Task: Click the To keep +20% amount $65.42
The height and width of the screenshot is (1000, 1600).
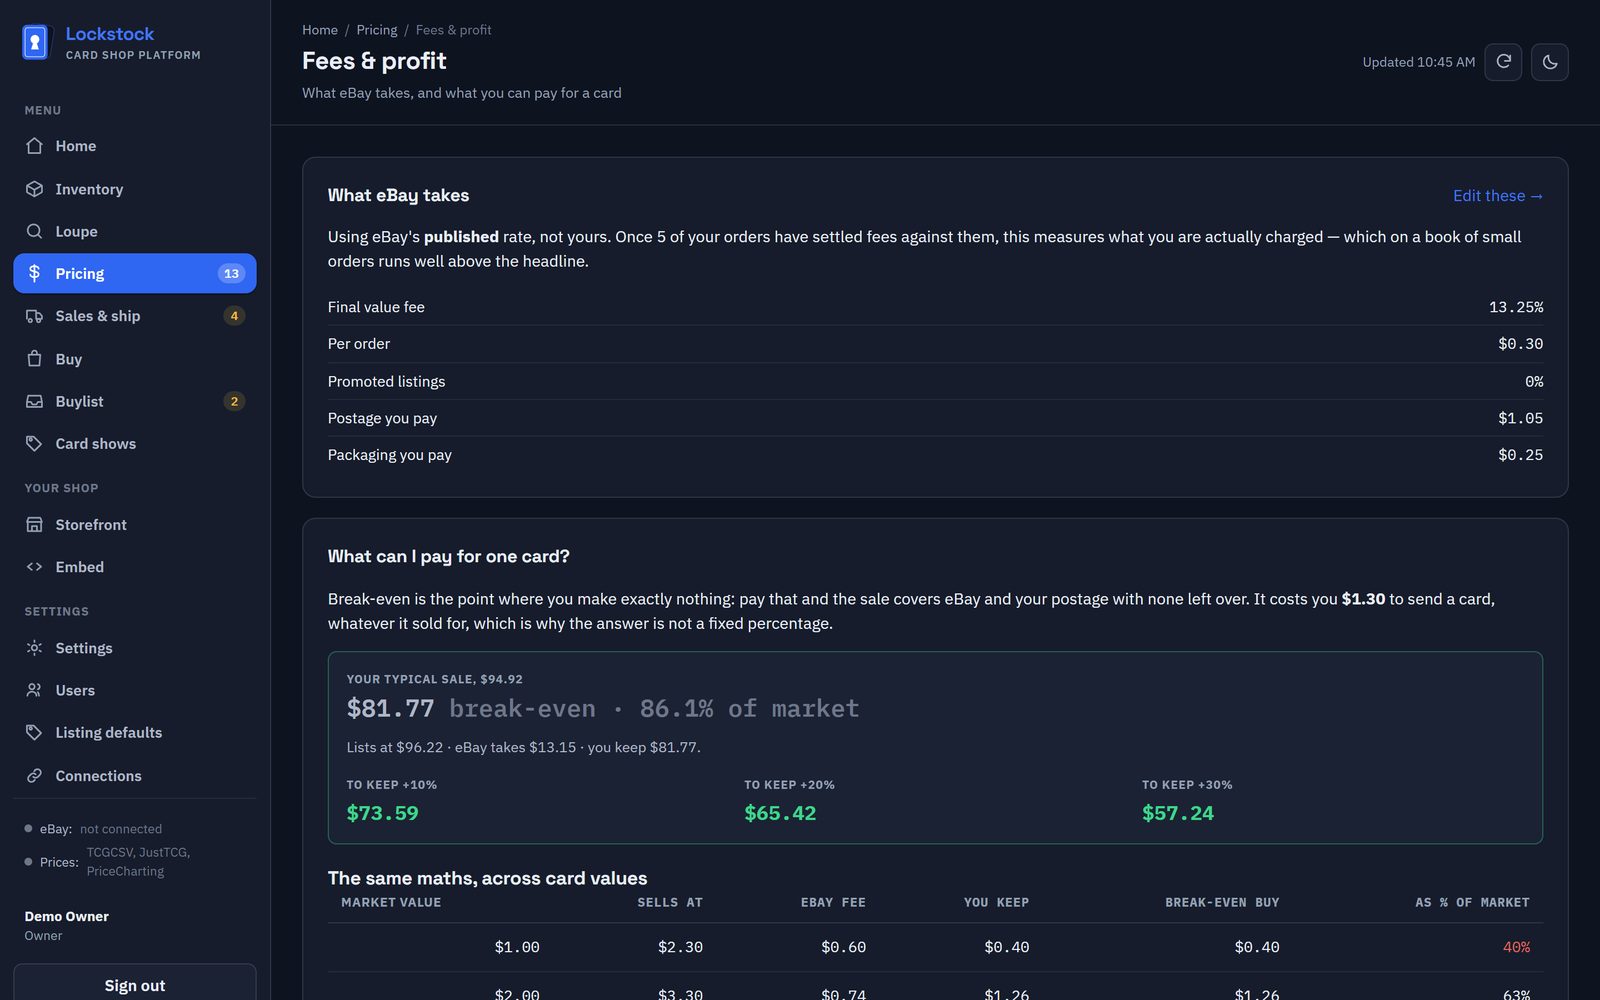Action: [780, 814]
